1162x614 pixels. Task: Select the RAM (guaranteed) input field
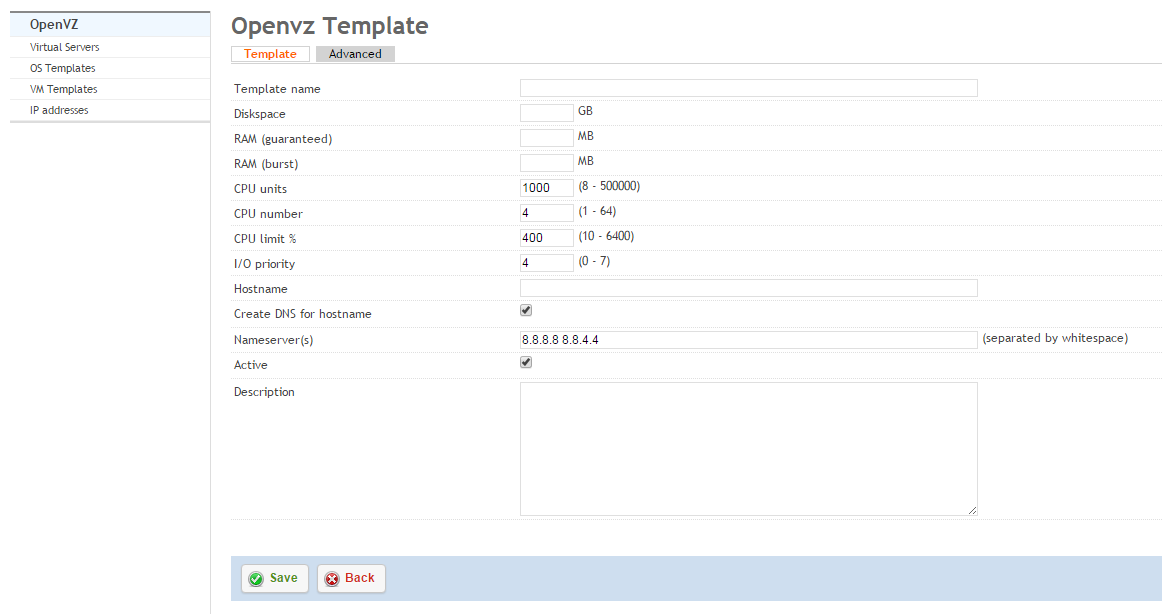tap(547, 138)
